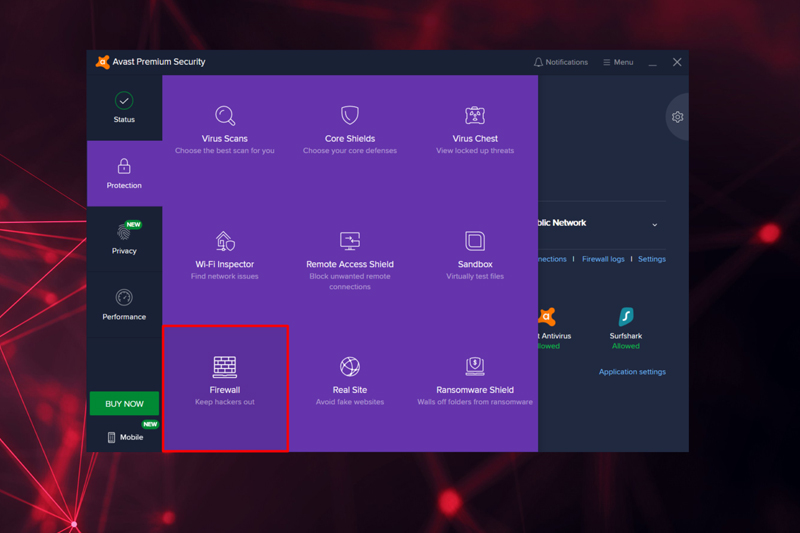Switch to the Performance tab label
The height and width of the screenshot is (533, 800).
(x=124, y=317)
